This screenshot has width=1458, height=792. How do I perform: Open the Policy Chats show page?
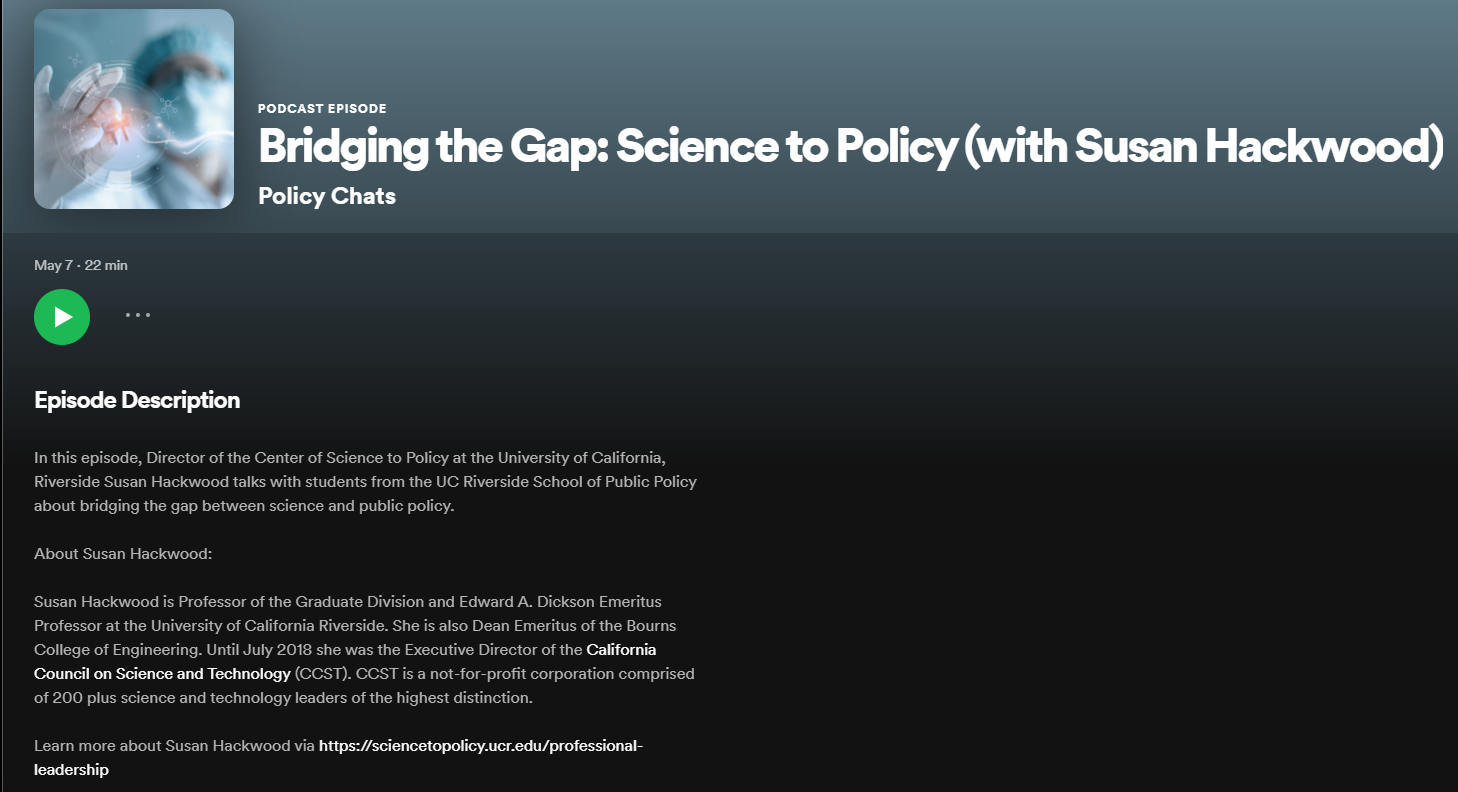327,196
